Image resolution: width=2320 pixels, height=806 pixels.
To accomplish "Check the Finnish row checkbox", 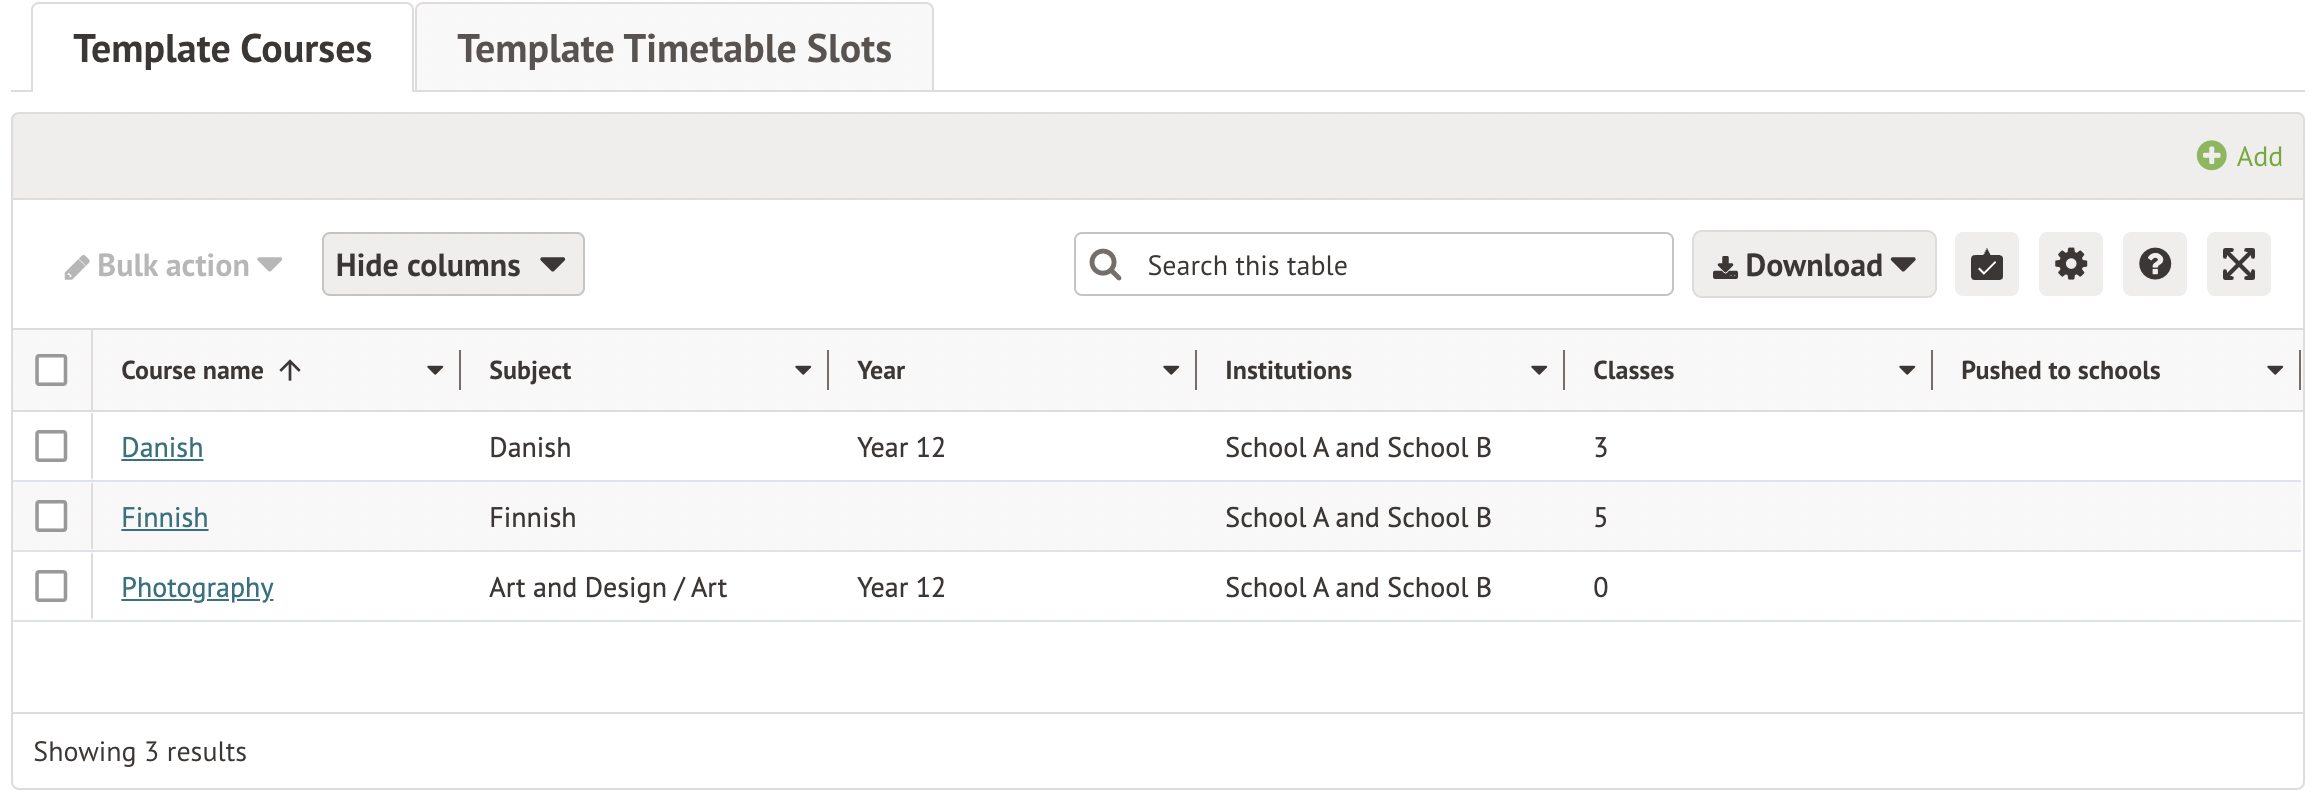I will pos(51,516).
